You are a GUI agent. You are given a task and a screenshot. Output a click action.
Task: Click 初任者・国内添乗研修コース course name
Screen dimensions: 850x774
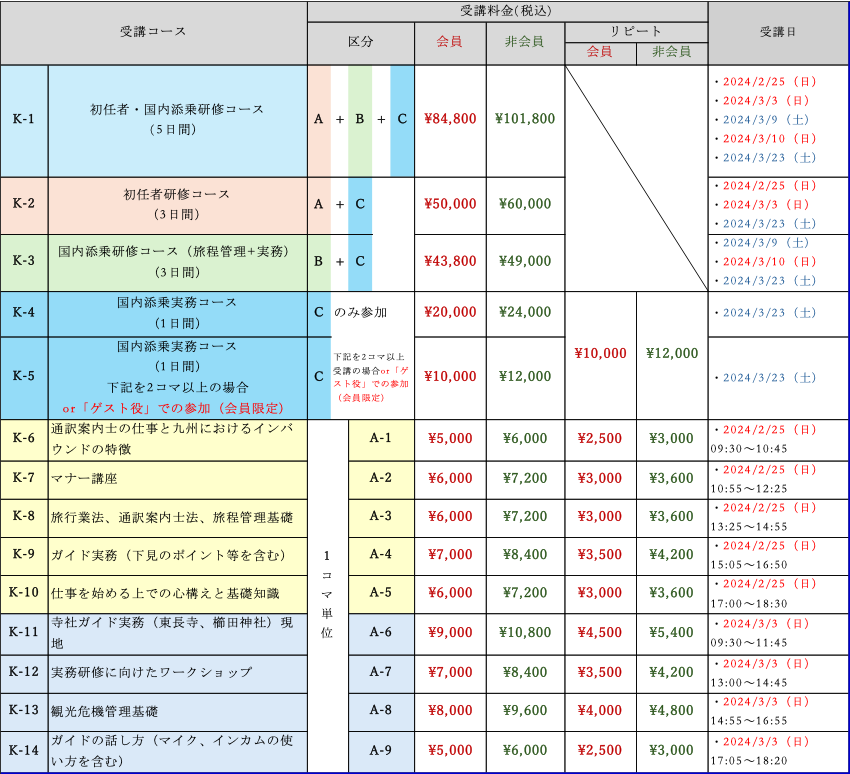pos(177,109)
